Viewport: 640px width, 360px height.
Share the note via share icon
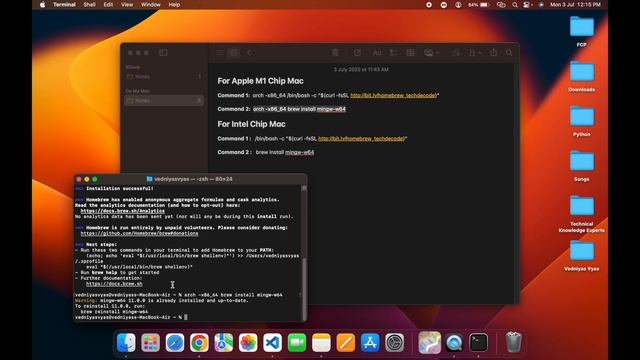click(493, 52)
